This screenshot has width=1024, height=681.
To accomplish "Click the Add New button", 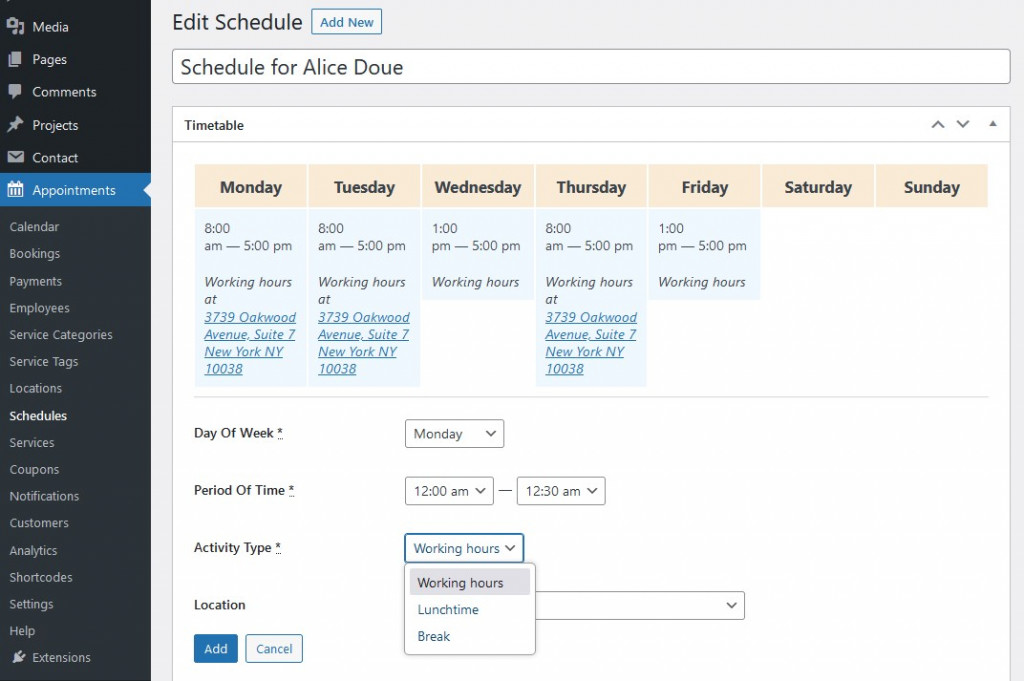I will pyautogui.click(x=346, y=21).
